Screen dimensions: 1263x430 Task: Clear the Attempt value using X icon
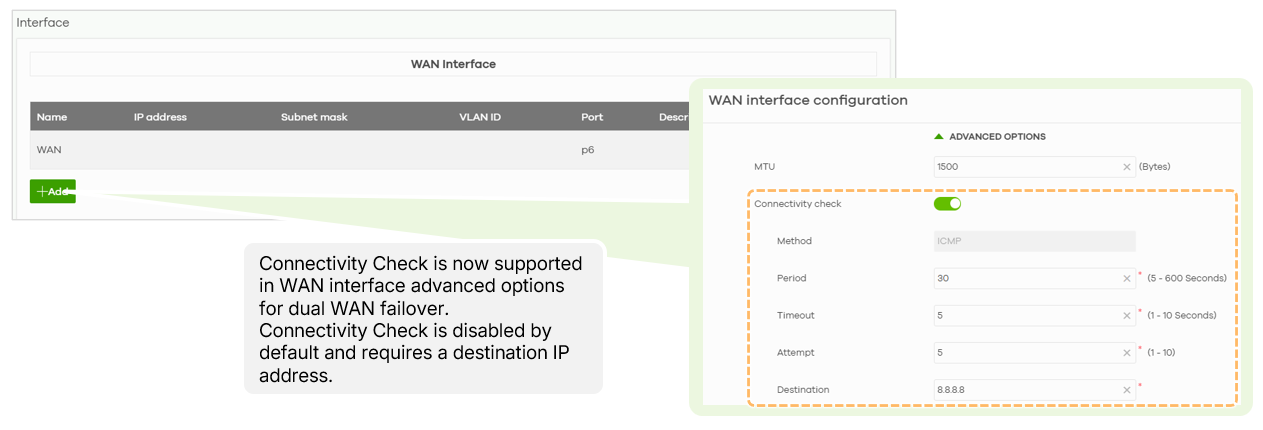[1127, 352]
